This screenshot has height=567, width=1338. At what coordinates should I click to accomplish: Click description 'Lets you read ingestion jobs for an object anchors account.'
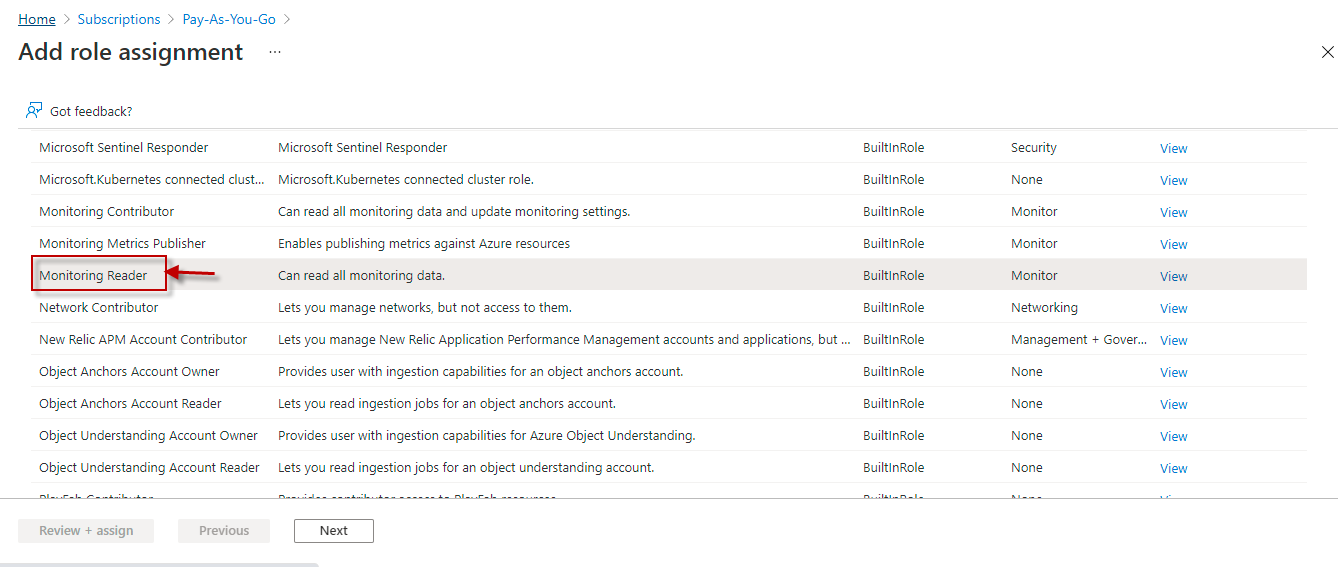click(x=447, y=403)
